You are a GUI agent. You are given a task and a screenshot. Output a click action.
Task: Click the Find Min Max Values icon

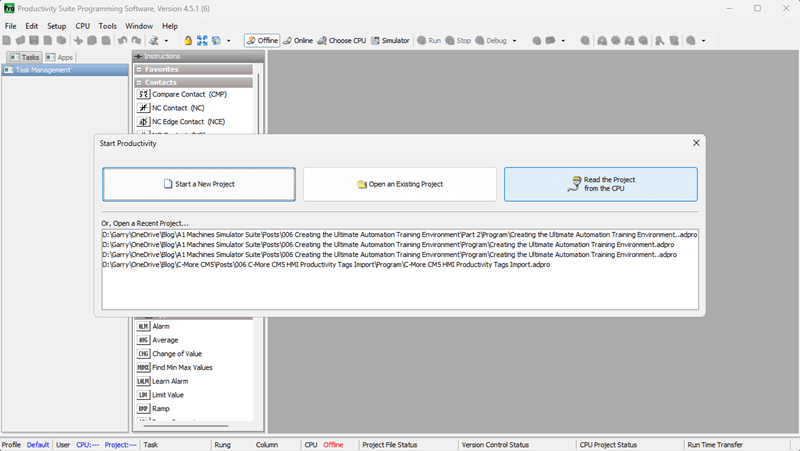143,368
